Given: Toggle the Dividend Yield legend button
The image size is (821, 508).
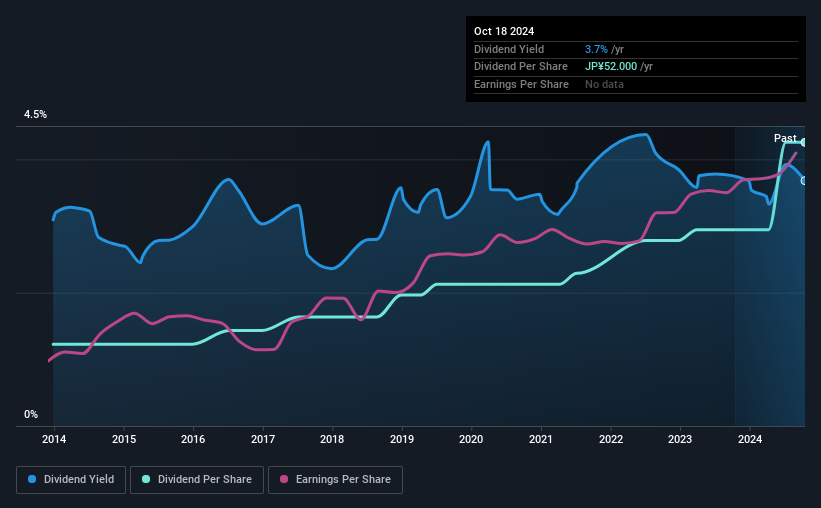Looking at the screenshot, I should click(x=71, y=480).
